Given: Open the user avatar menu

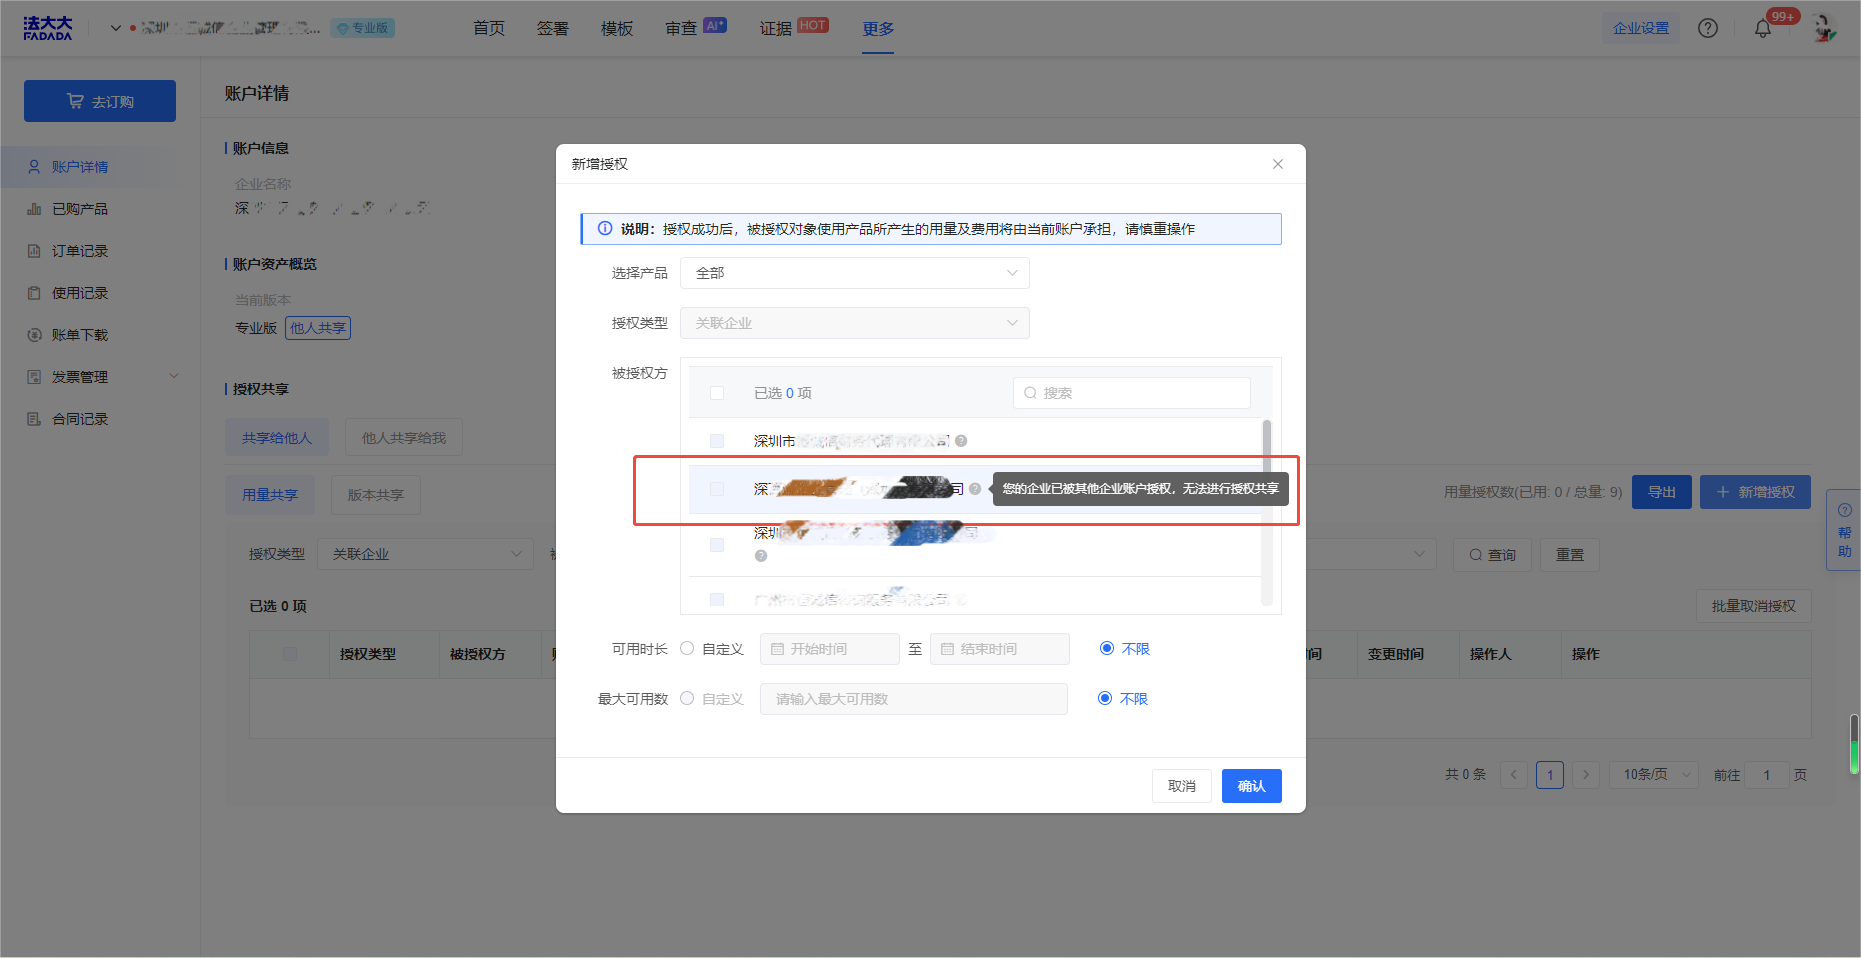Looking at the screenshot, I should click(x=1825, y=28).
